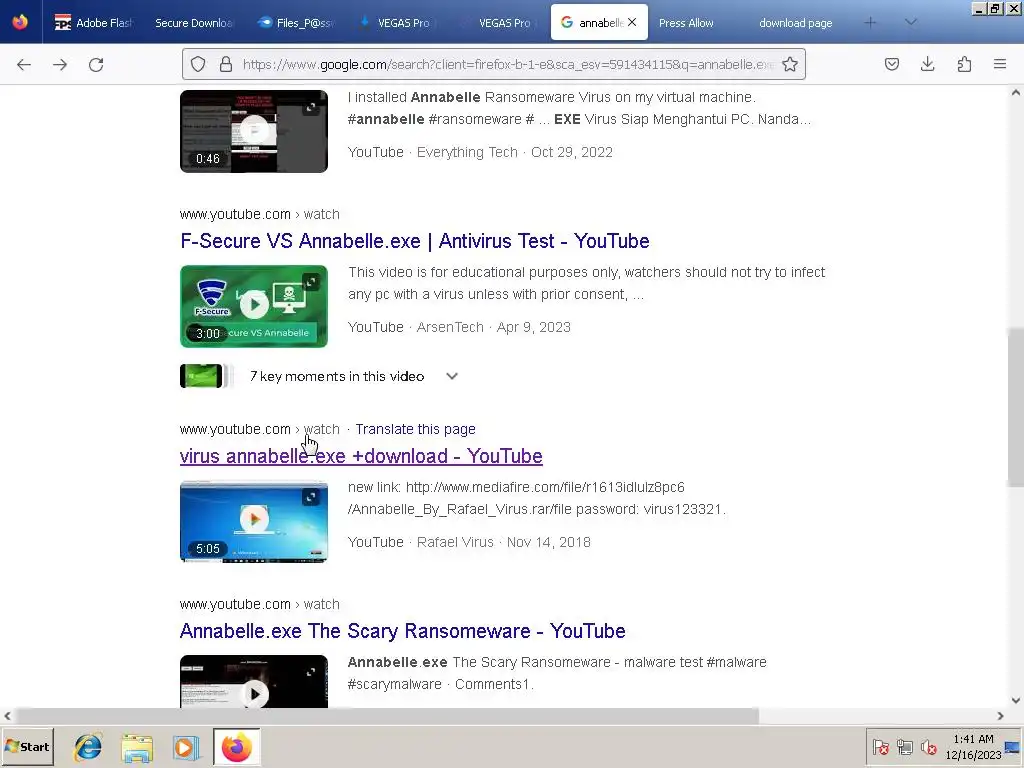The width and height of the screenshot is (1024, 768).
Task: Click the Rafael Virus channel text
Action: (x=455, y=542)
